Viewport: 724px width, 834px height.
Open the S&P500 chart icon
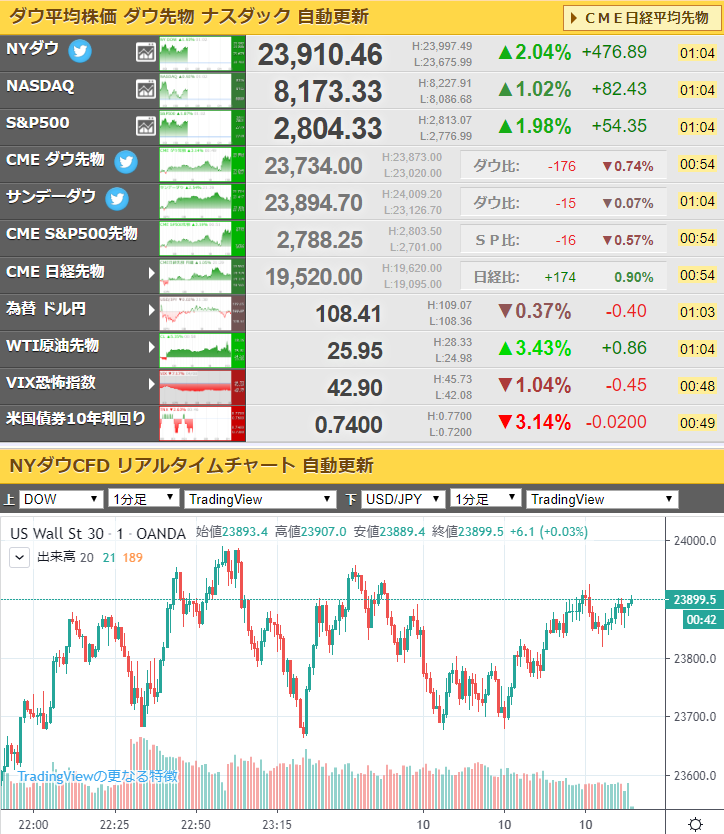click(146, 127)
